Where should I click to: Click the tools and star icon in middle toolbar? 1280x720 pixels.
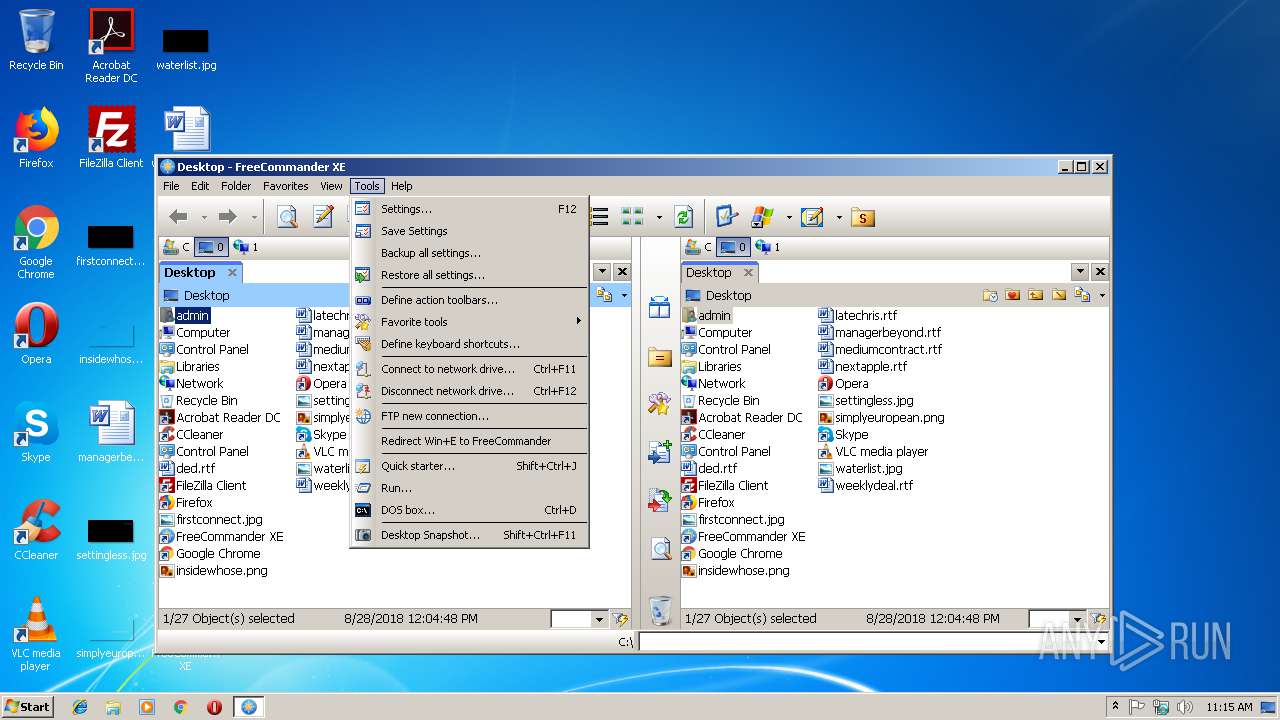click(x=660, y=403)
